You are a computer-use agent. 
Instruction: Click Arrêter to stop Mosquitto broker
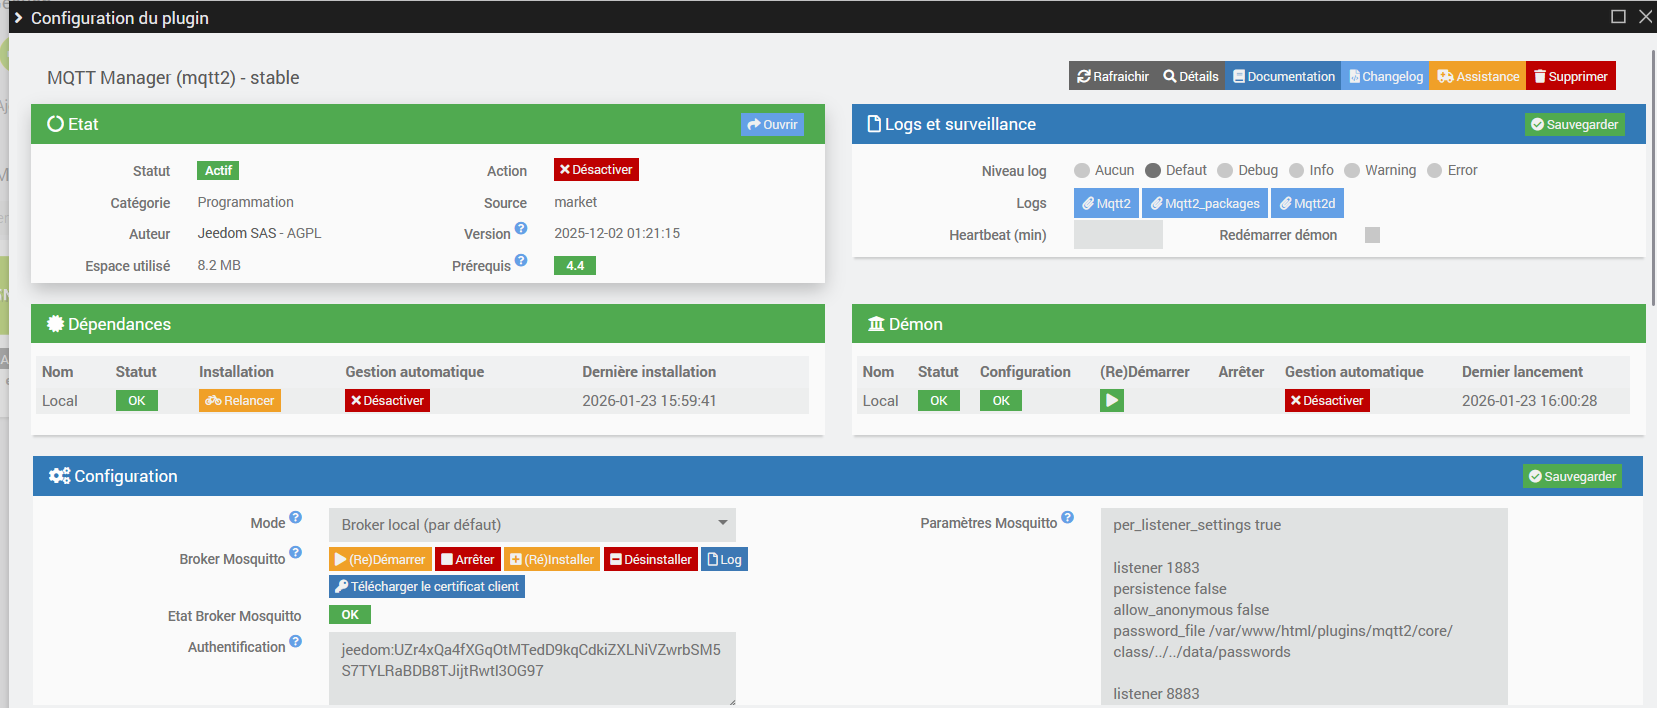pos(468,559)
